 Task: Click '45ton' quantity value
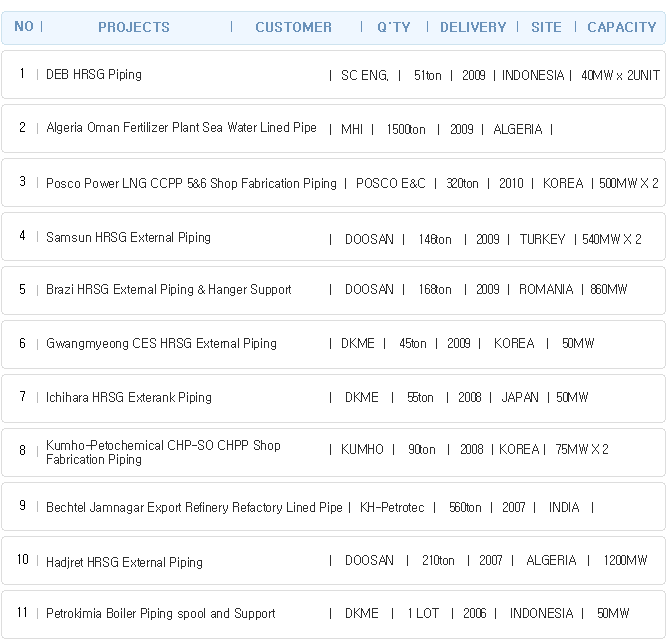coord(413,344)
